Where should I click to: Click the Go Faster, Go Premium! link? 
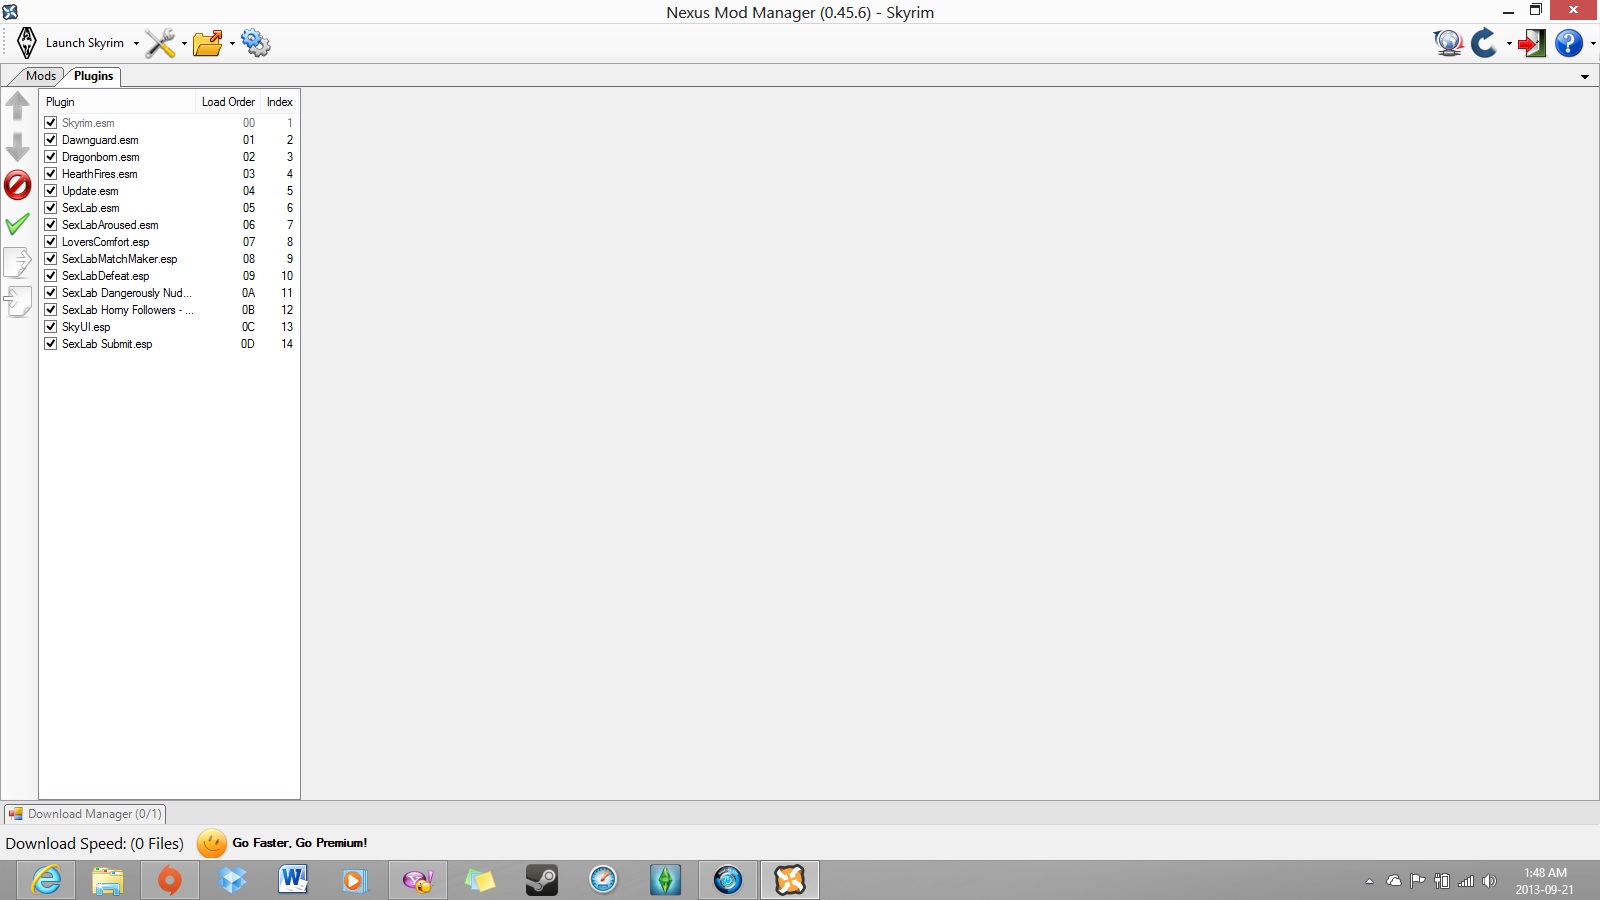pyautogui.click(x=300, y=843)
